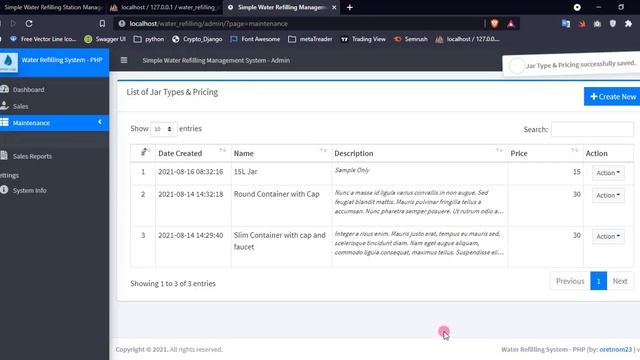640x360 pixels.
Task: Click the Sample Only description
Action: (x=352, y=170)
